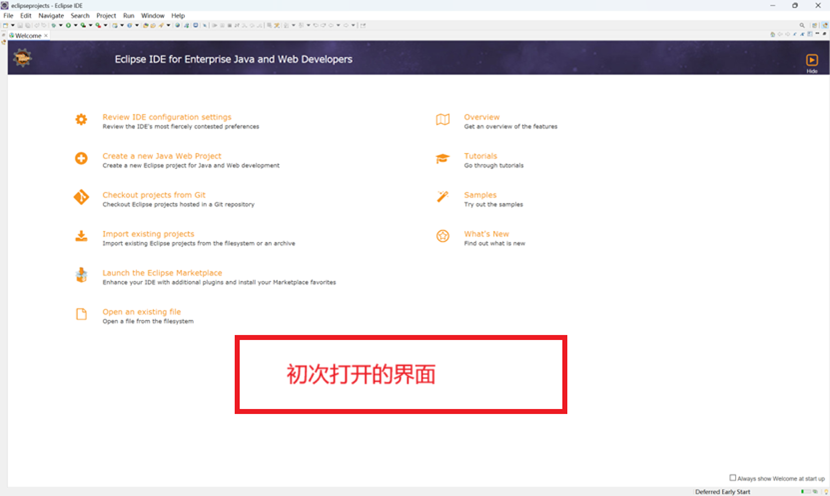The height and width of the screenshot is (496, 830).
Task: Close the Welcome tab
Action: (46, 35)
